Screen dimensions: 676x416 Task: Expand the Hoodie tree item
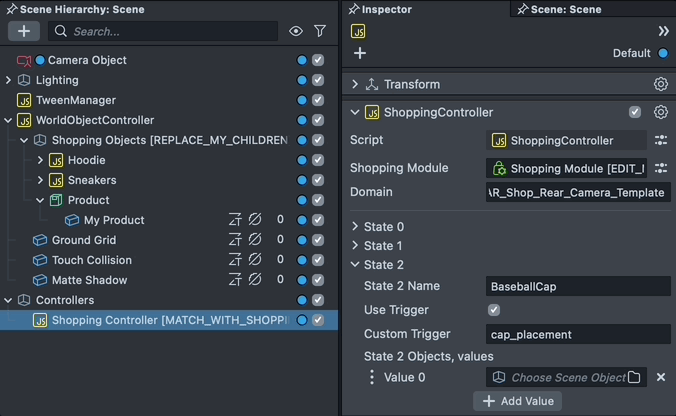pyautogui.click(x=40, y=160)
